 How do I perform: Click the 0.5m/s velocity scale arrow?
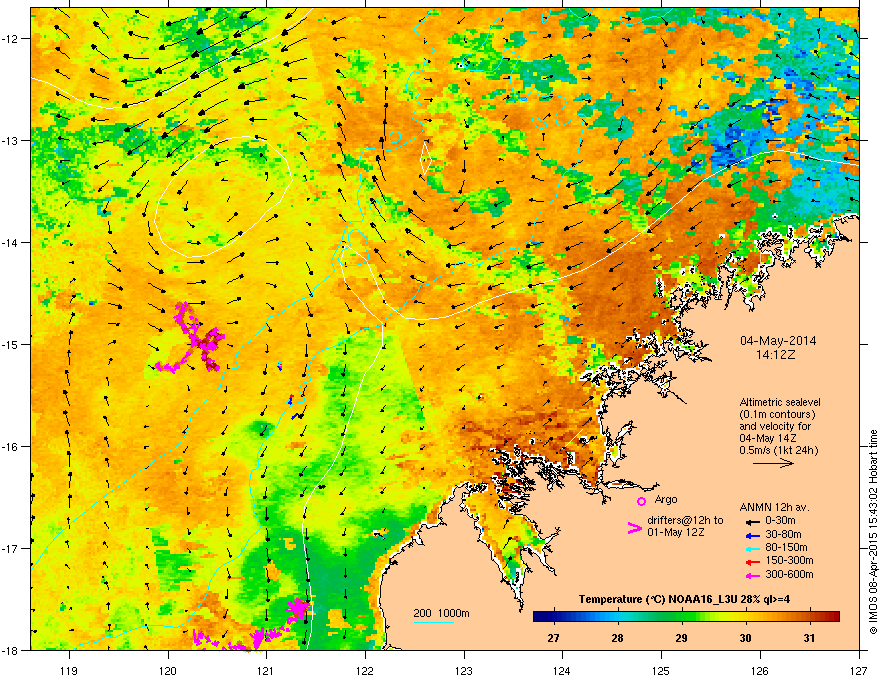pyautogui.click(x=773, y=463)
